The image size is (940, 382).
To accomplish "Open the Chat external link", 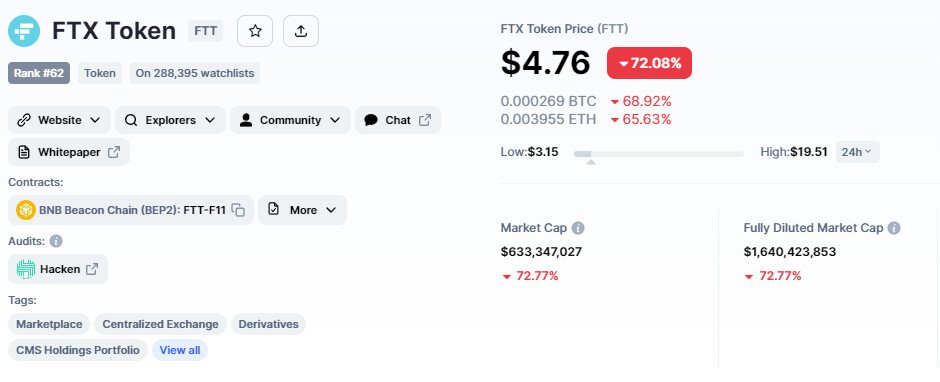I will coord(398,120).
